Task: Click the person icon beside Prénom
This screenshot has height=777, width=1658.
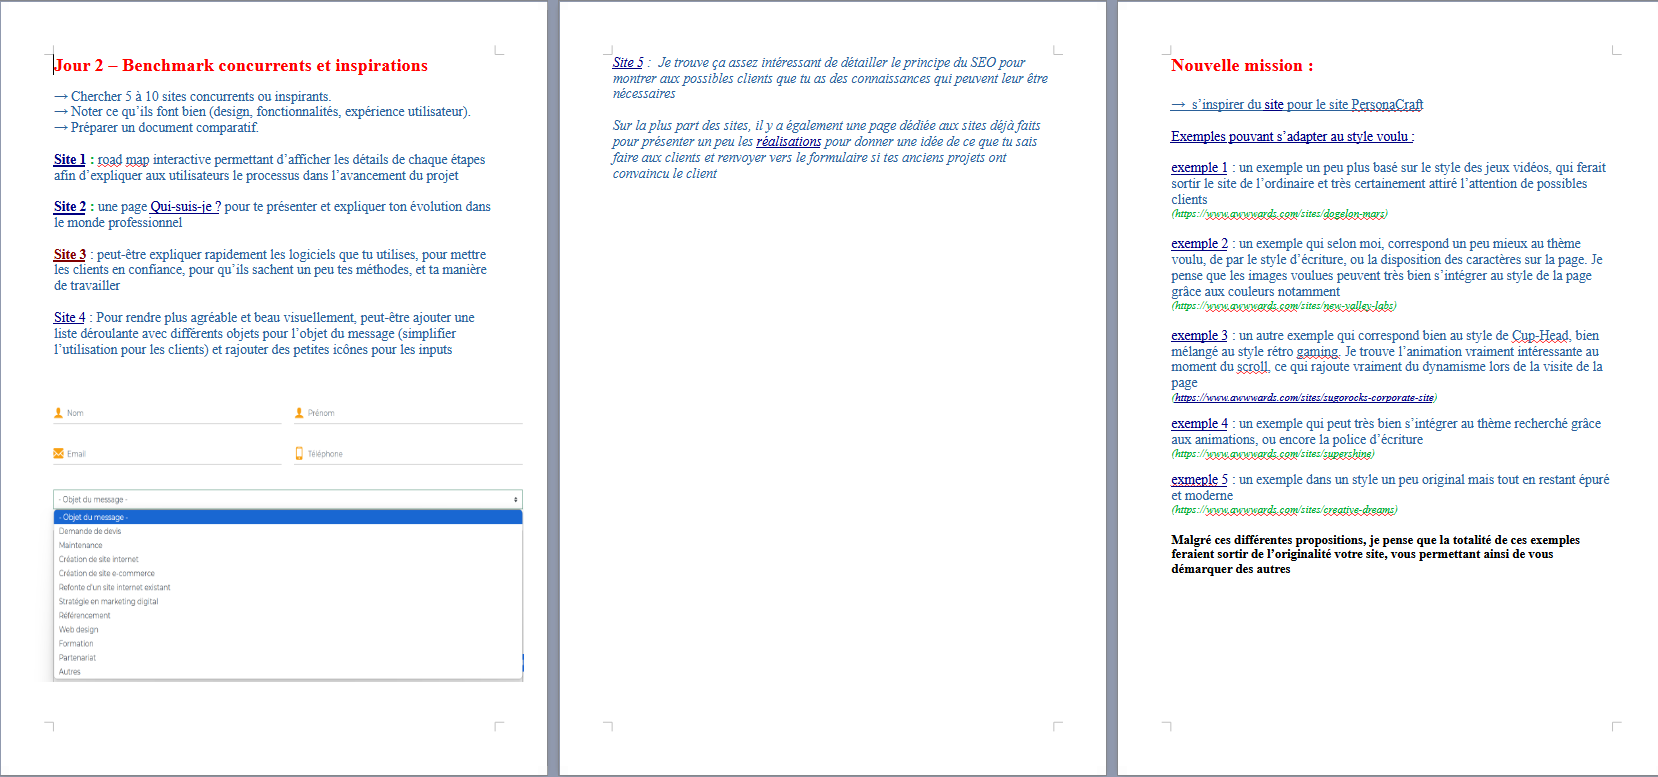Action: coord(299,412)
